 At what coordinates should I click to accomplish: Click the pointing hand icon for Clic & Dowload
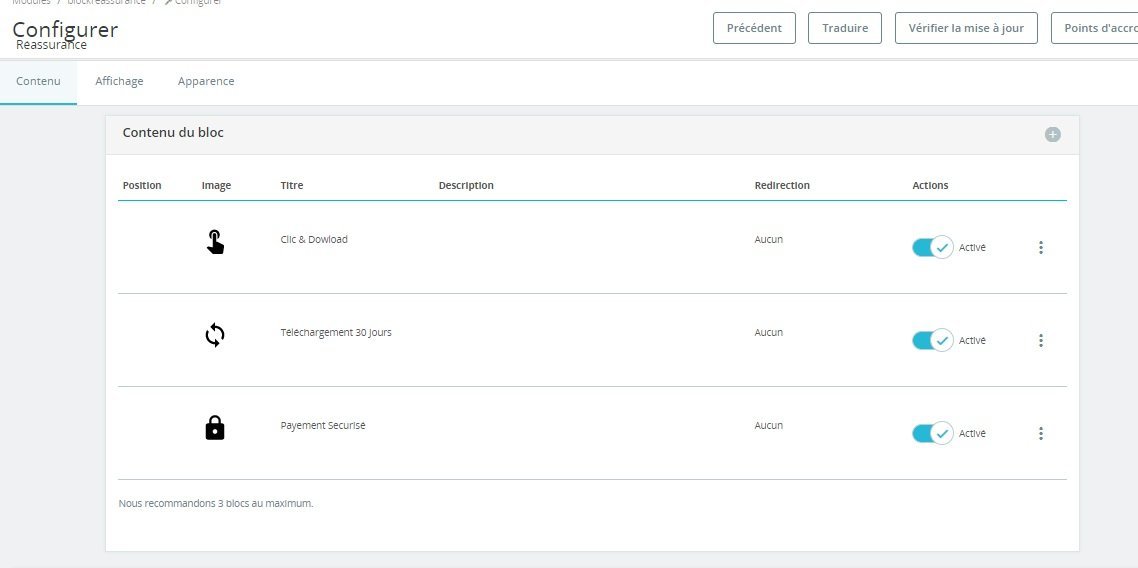215,242
